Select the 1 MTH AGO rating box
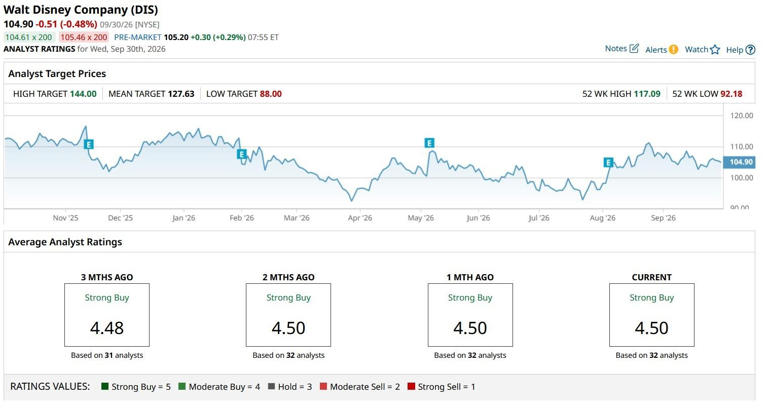The width and height of the screenshot is (768, 408). [x=470, y=315]
